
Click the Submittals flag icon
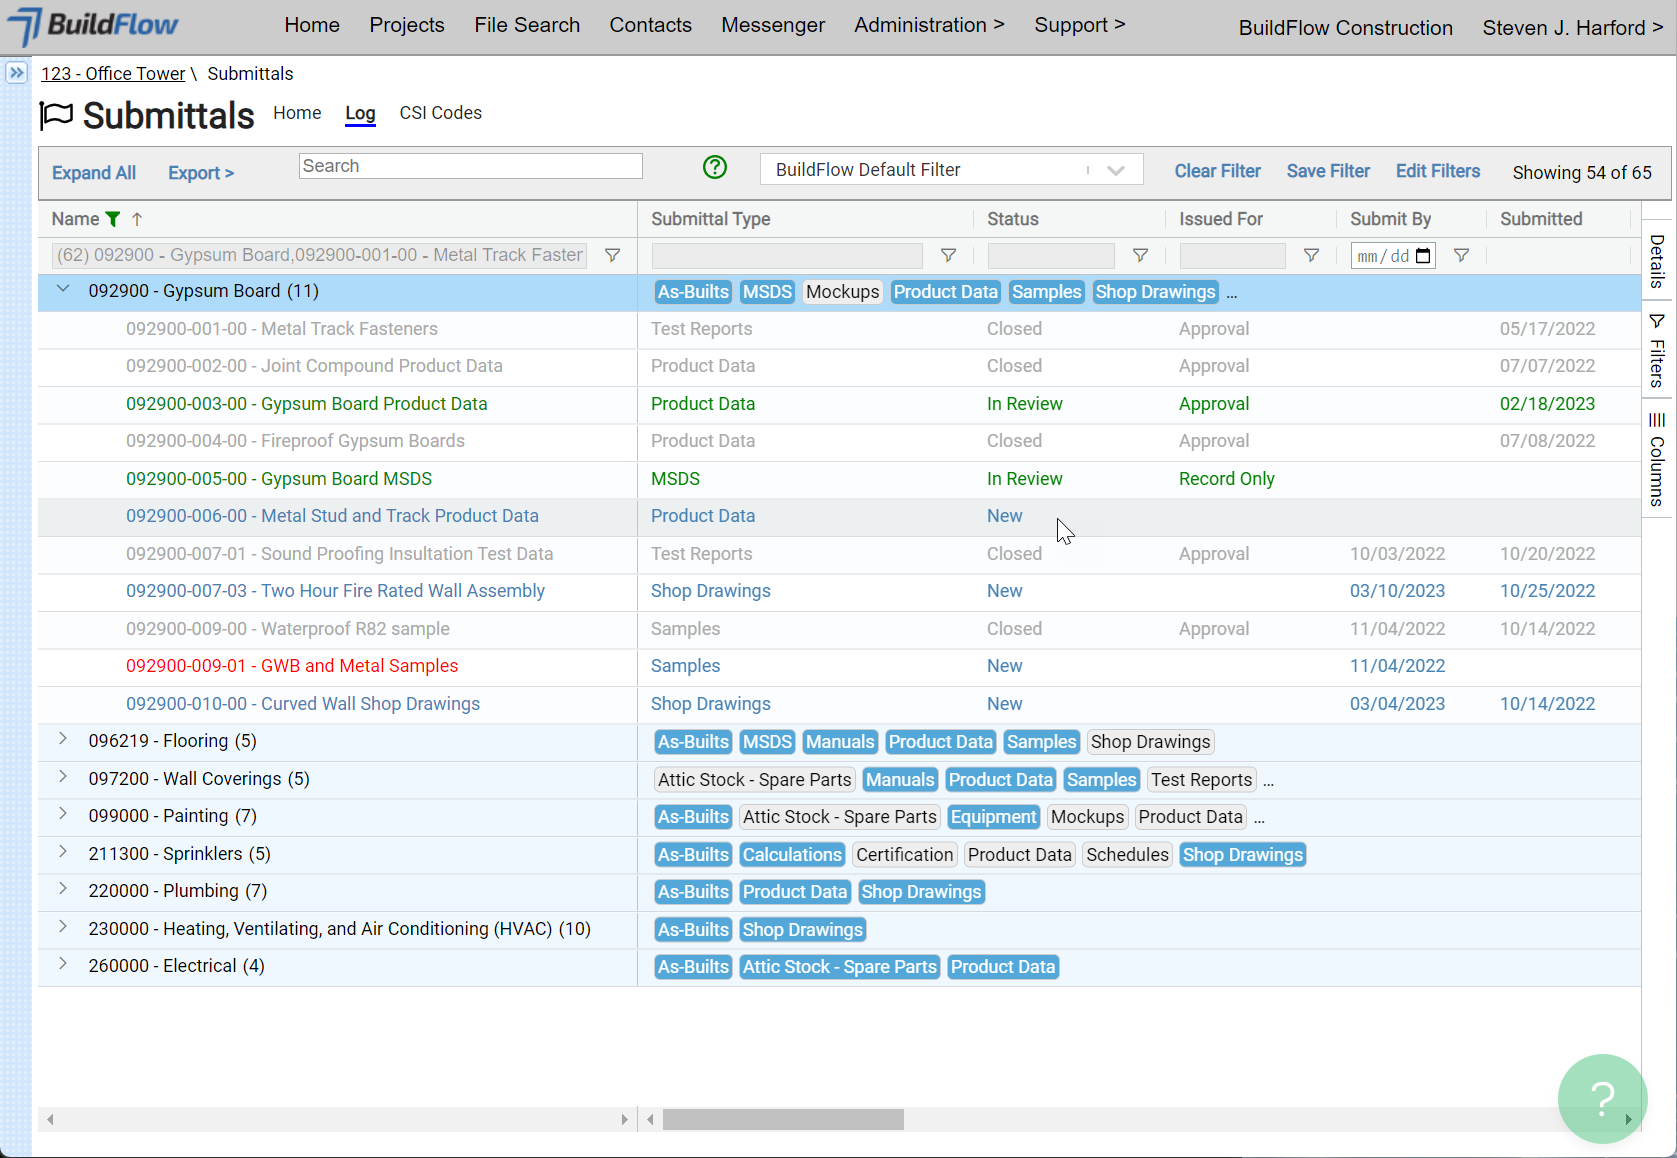[57, 116]
